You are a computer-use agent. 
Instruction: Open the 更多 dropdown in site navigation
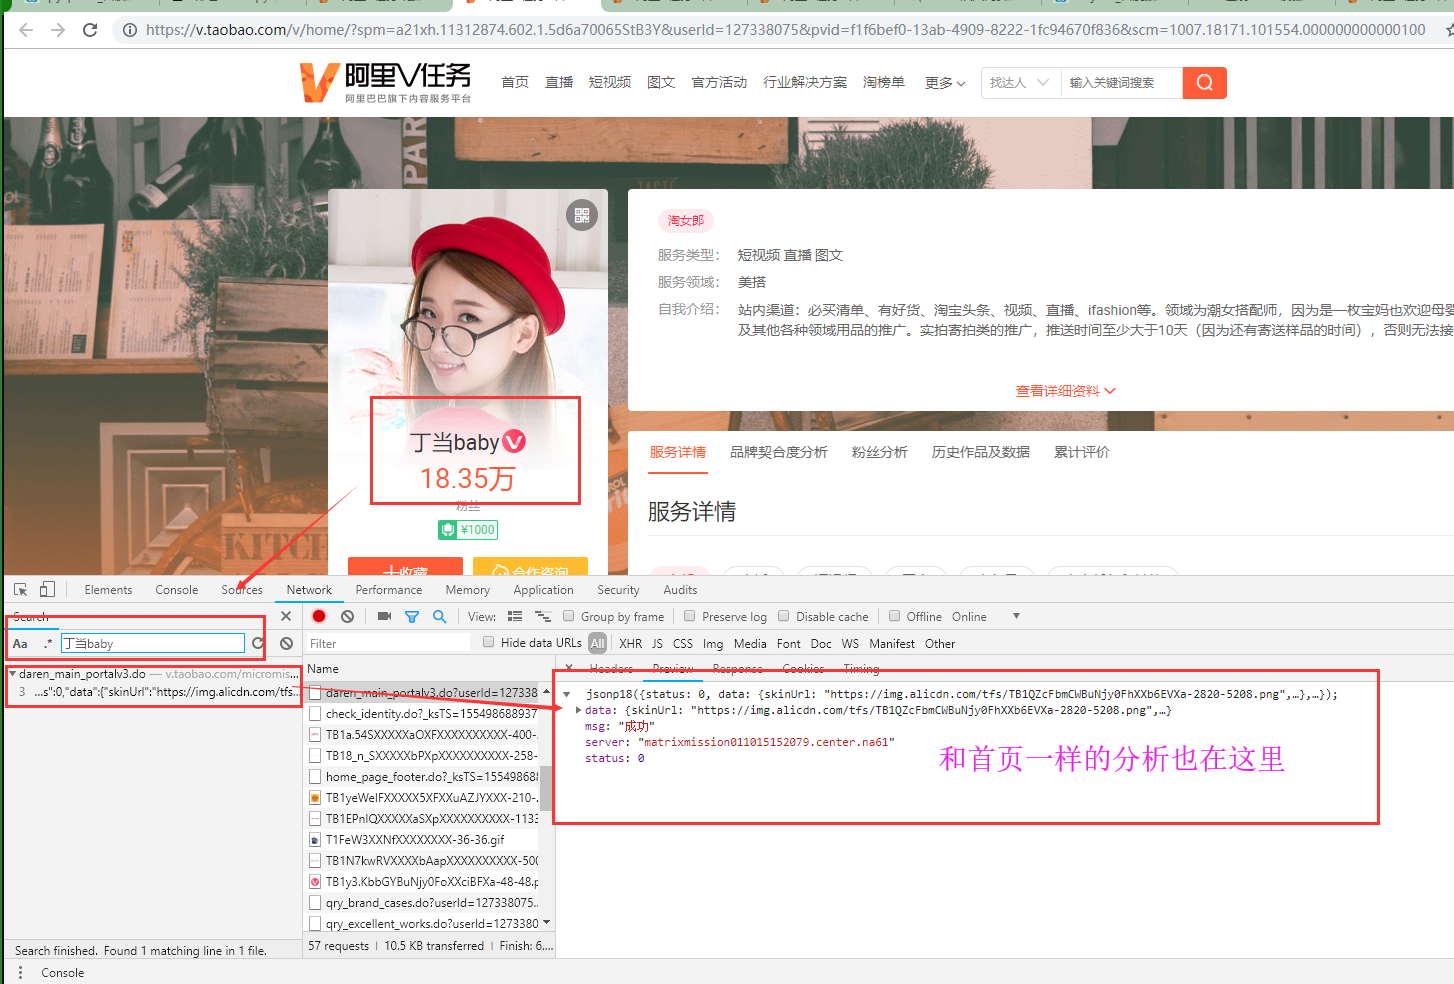click(945, 83)
